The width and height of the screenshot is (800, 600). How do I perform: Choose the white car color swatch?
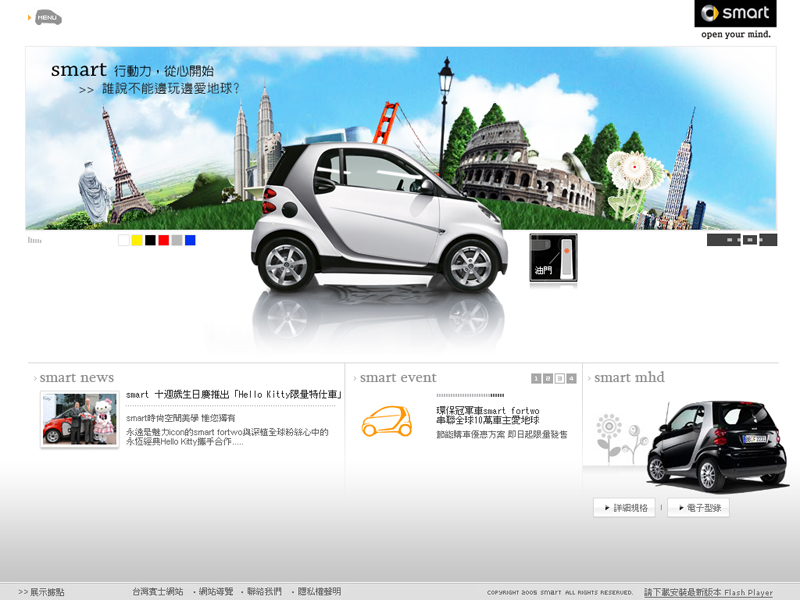tap(123, 240)
